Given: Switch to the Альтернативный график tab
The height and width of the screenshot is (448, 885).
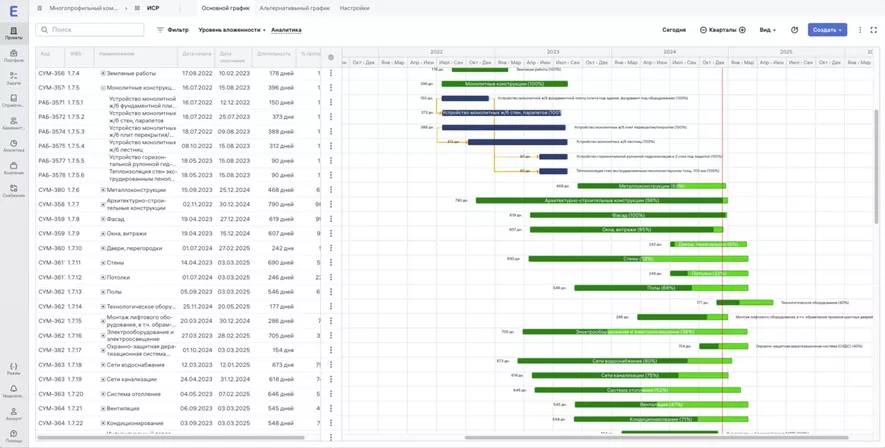Looking at the screenshot, I should pos(294,8).
